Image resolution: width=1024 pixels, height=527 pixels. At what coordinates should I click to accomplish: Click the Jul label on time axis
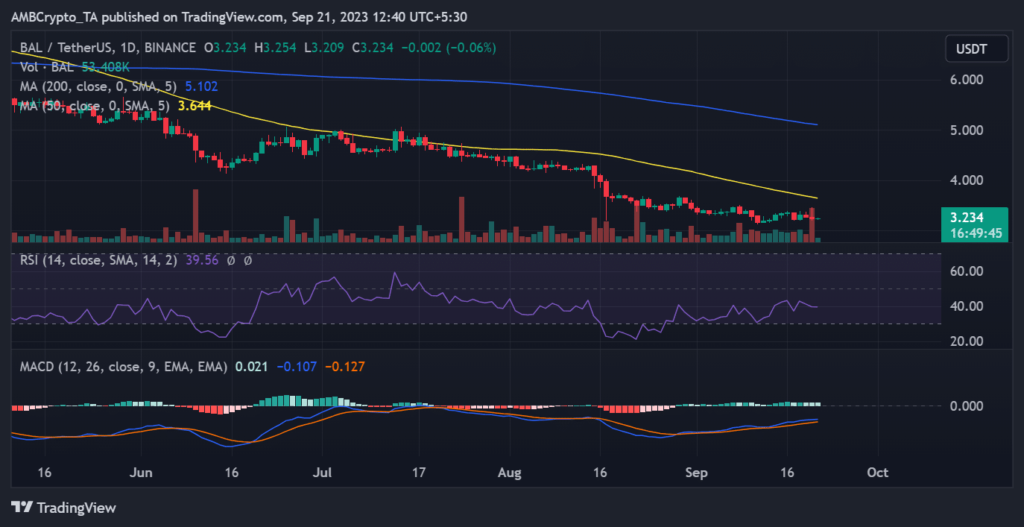323,470
